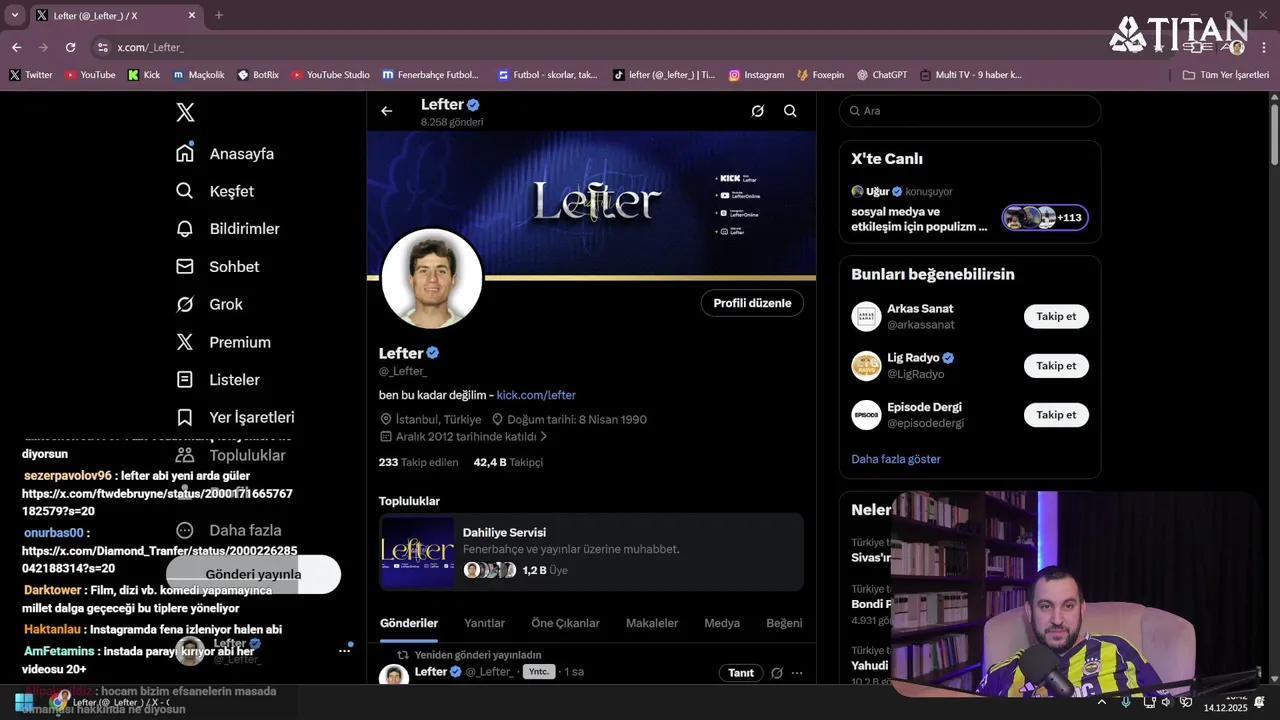Image resolution: width=1280 pixels, height=720 pixels.
Task: Click Profili düzenle button
Action: pyautogui.click(x=752, y=303)
